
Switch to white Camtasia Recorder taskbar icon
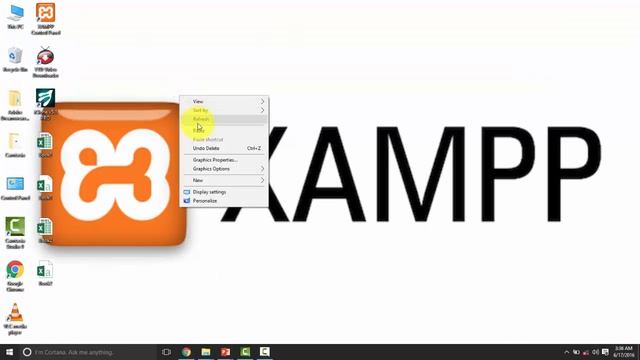(x=264, y=352)
